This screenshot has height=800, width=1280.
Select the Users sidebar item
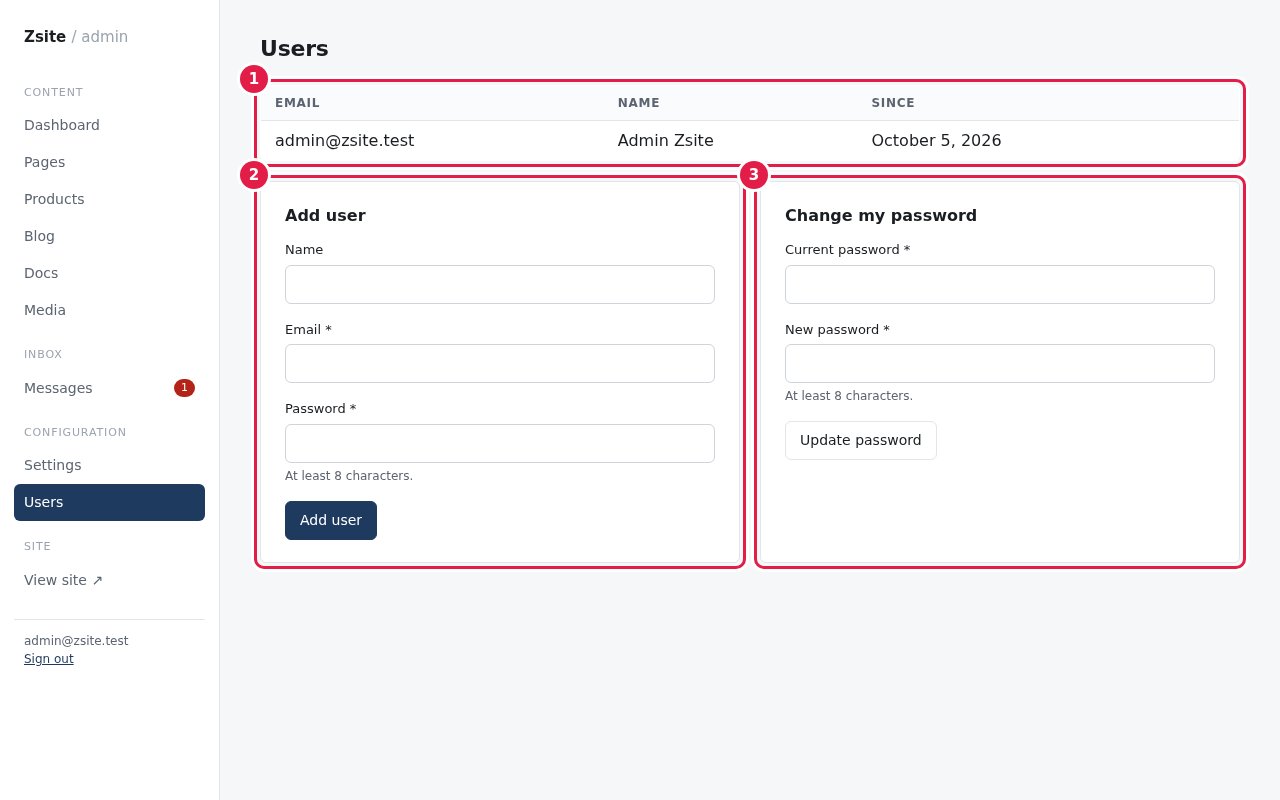click(109, 502)
